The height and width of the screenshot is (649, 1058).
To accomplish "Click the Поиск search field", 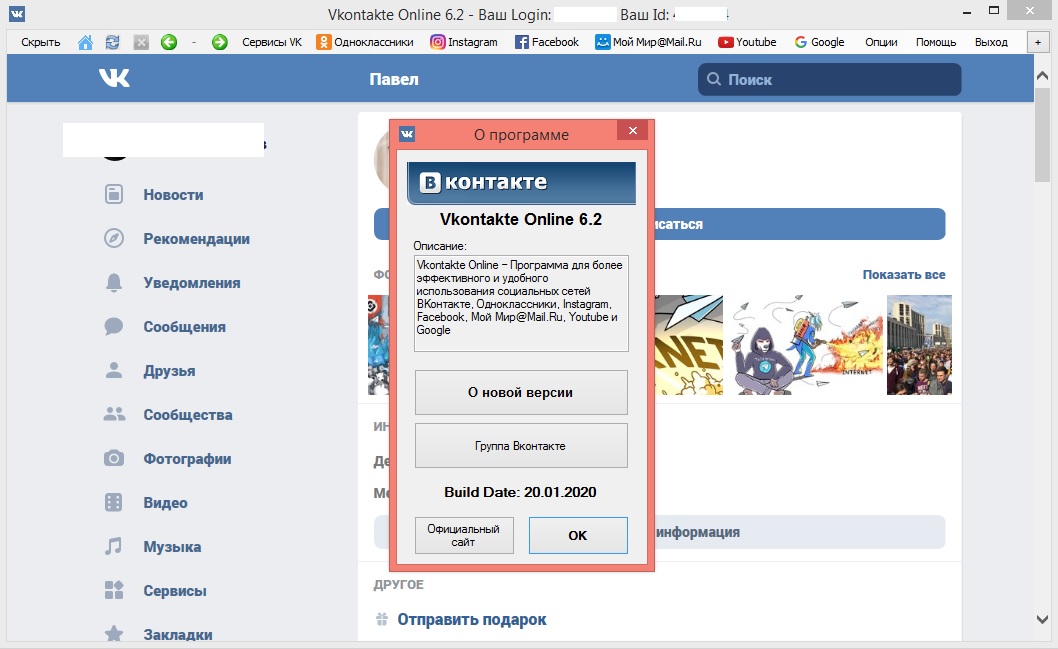I will pos(829,80).
